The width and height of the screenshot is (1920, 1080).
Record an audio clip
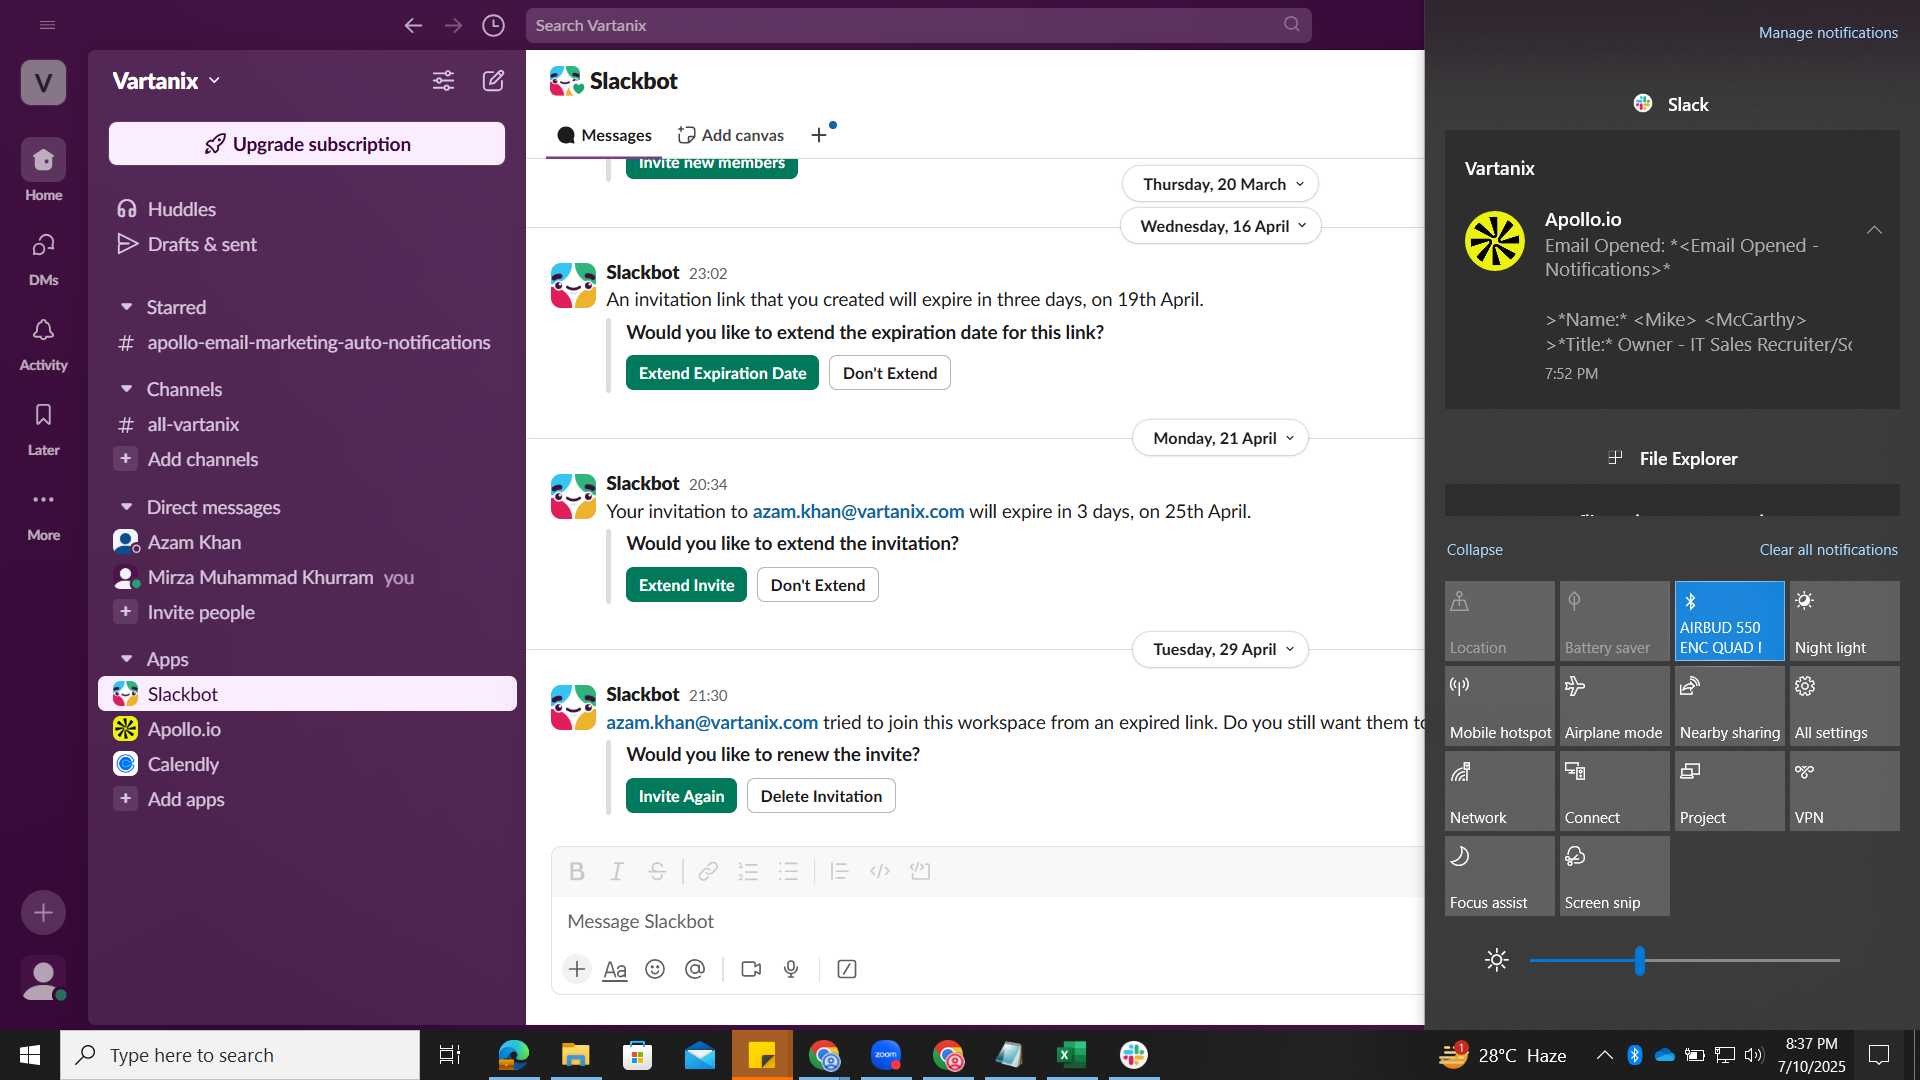point(791,969)
